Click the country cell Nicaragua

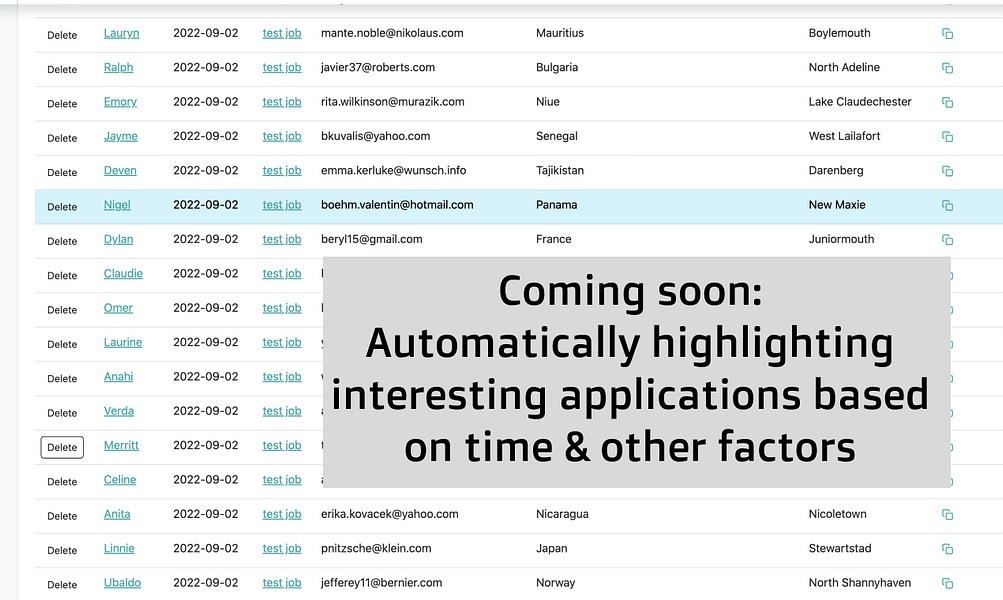coord(562,514)
